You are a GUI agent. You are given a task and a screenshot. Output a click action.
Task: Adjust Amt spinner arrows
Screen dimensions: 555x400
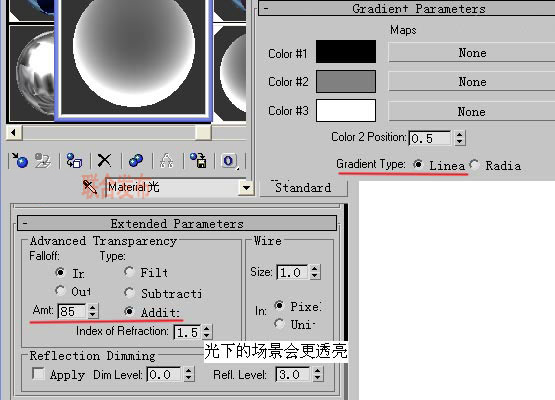click(92, 311)
